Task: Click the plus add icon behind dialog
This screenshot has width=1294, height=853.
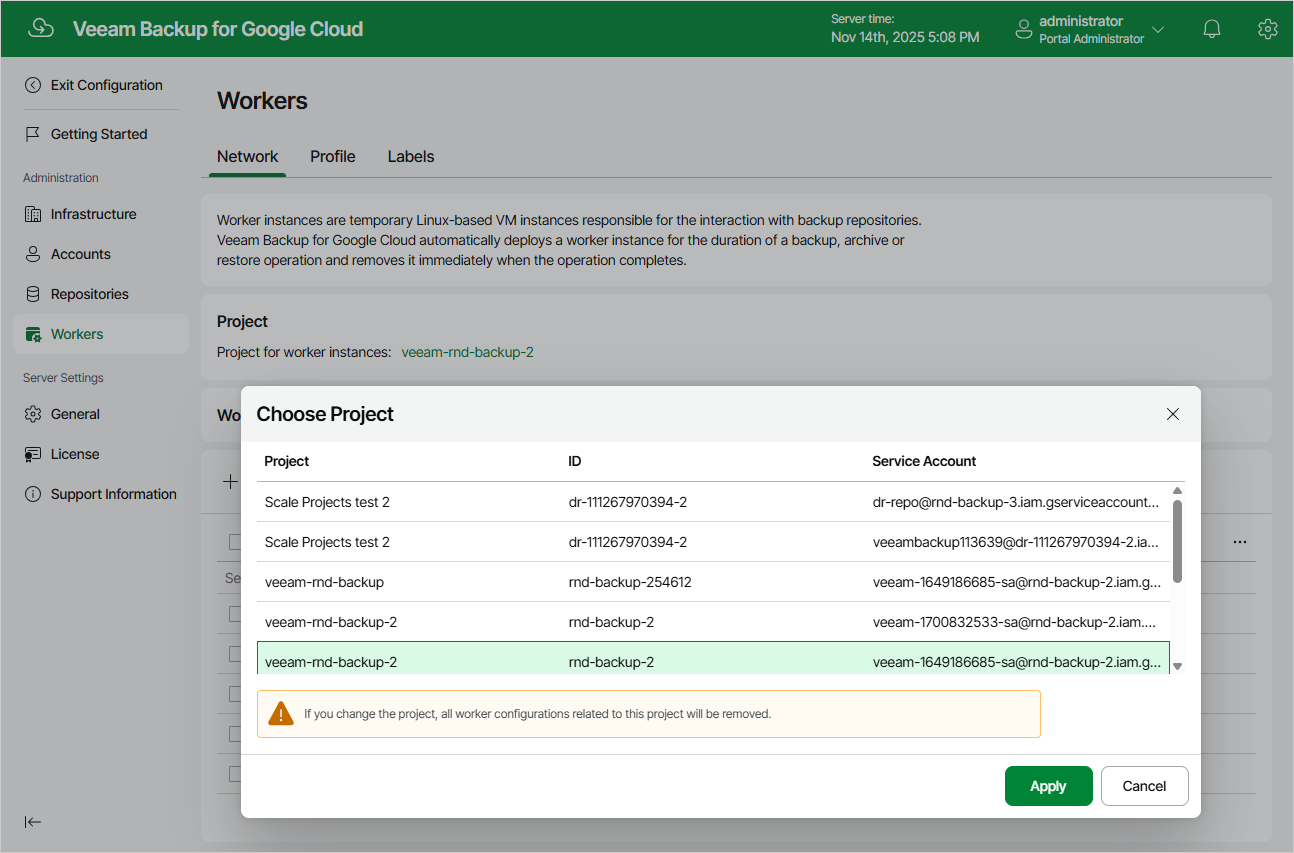Action: pos(230,482)
